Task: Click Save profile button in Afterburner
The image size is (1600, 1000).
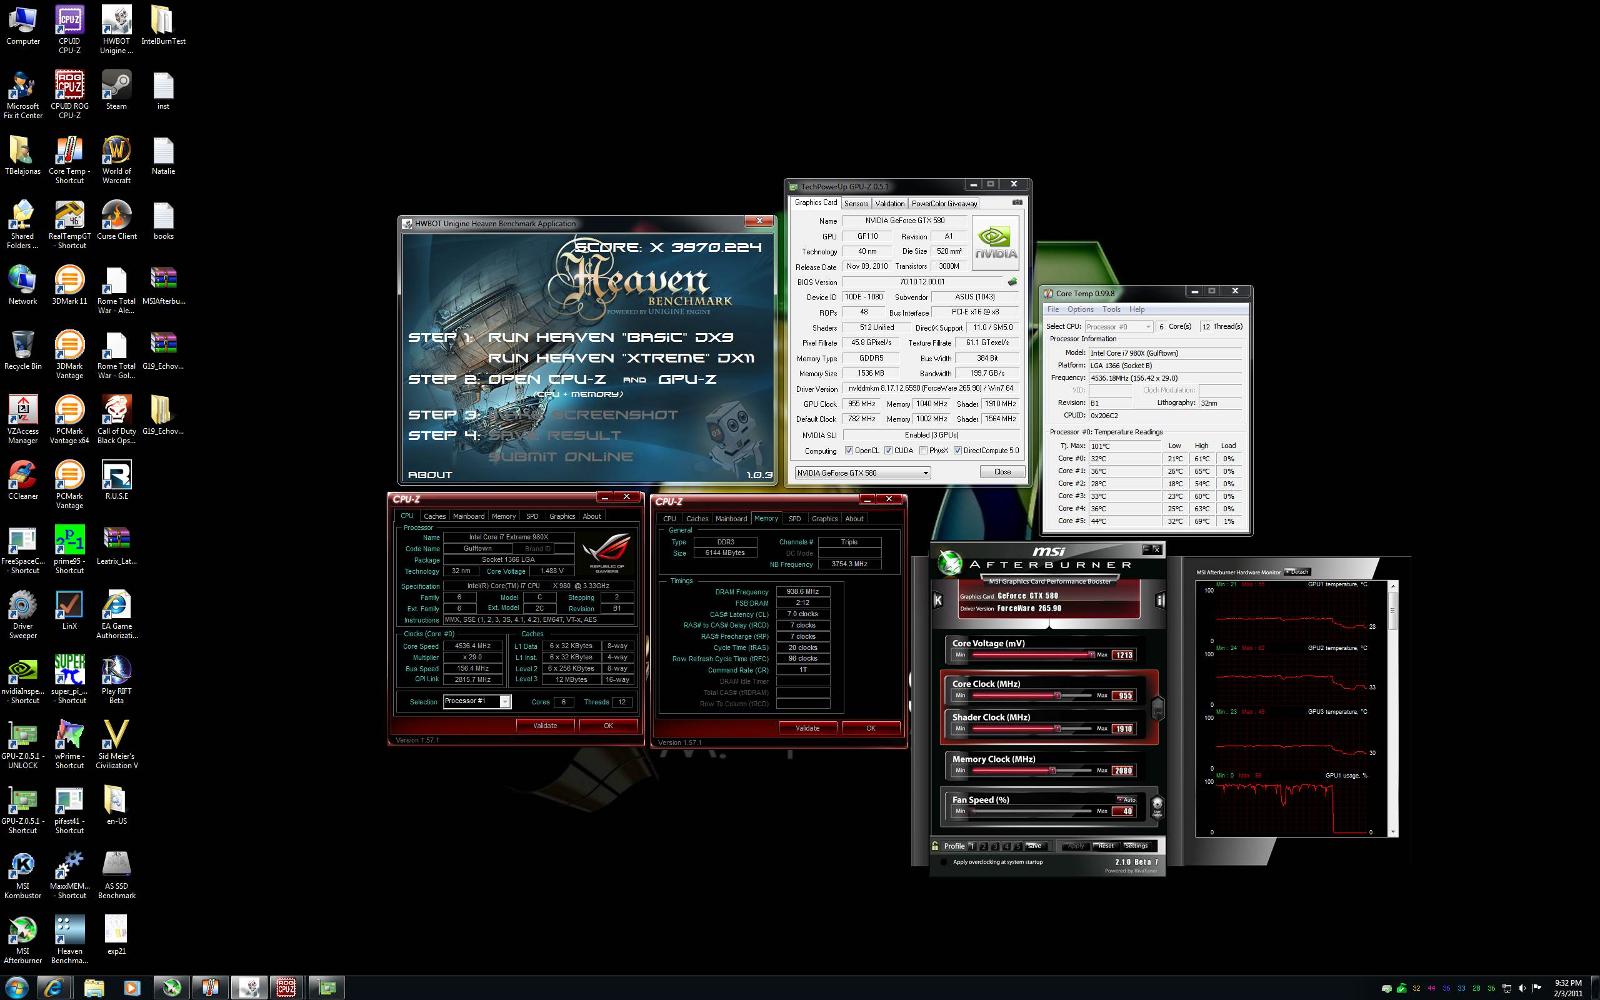Action: coord(1035,846)
